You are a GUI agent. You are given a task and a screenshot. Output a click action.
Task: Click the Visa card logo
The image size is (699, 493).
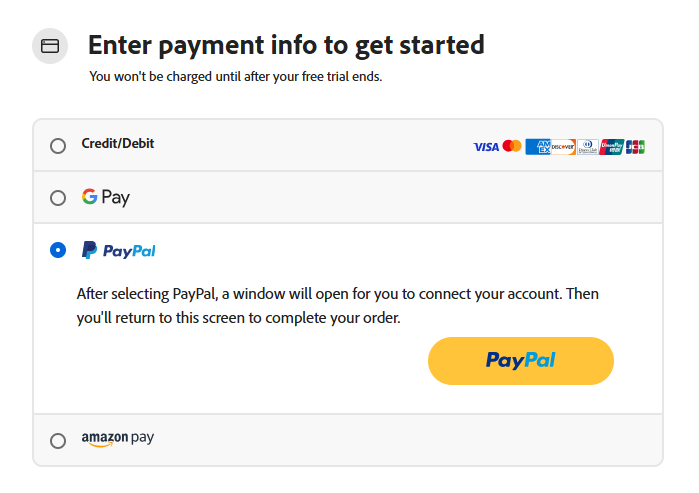click(x=486, y=147)
